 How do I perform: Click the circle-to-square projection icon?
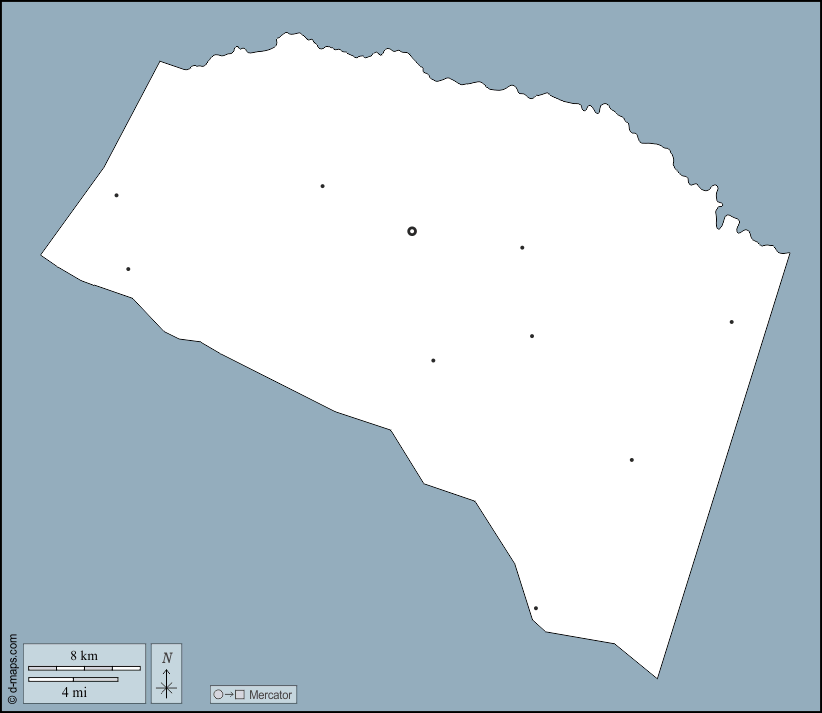(229, 695)
